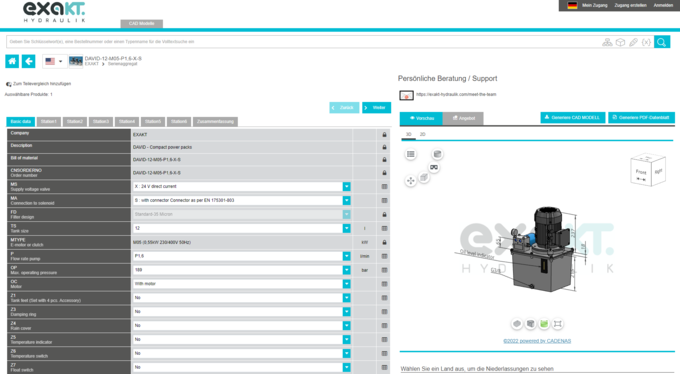Expand the OC Motor dropdown
Viewport: 680px width, 374px height.
347,284
